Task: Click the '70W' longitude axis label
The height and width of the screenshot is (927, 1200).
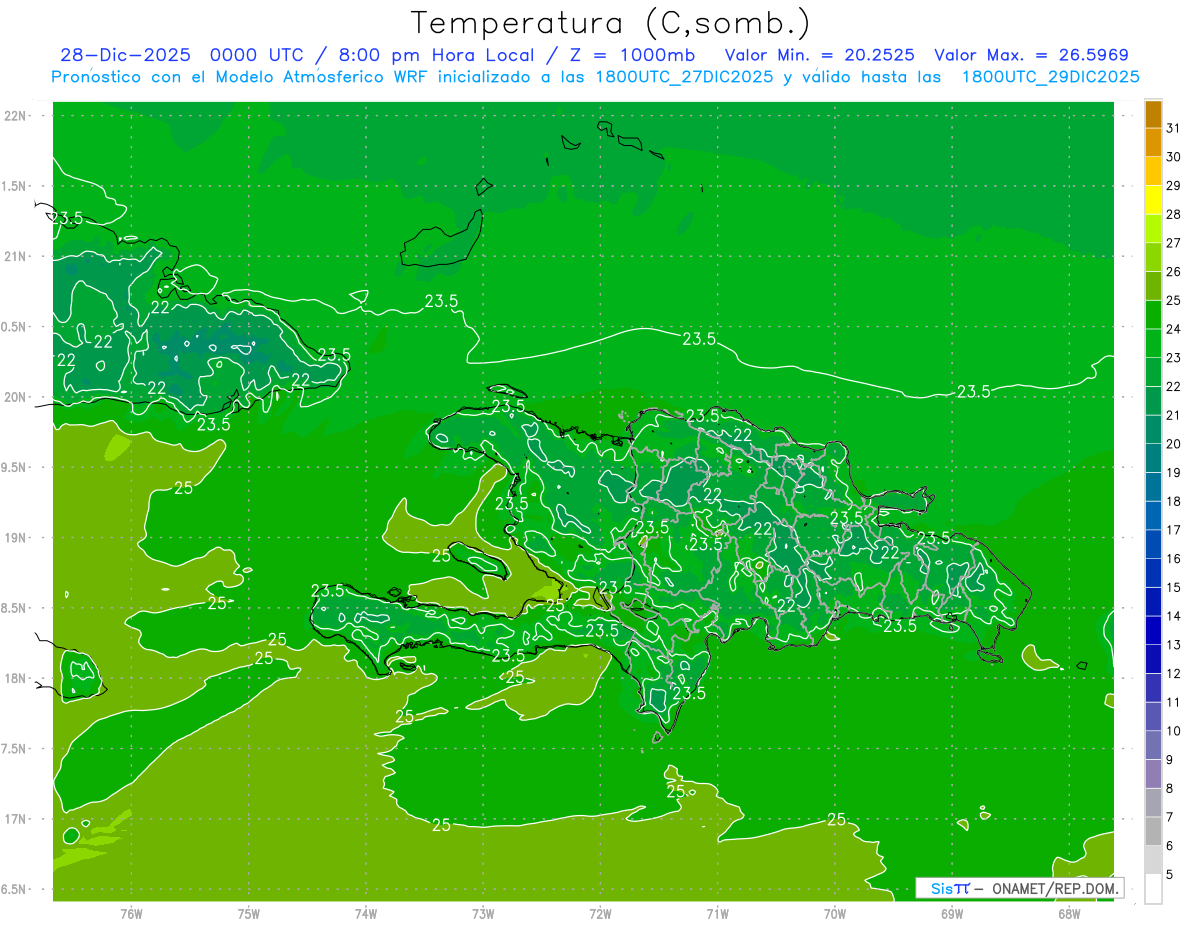Action: [x=835, y=914]
